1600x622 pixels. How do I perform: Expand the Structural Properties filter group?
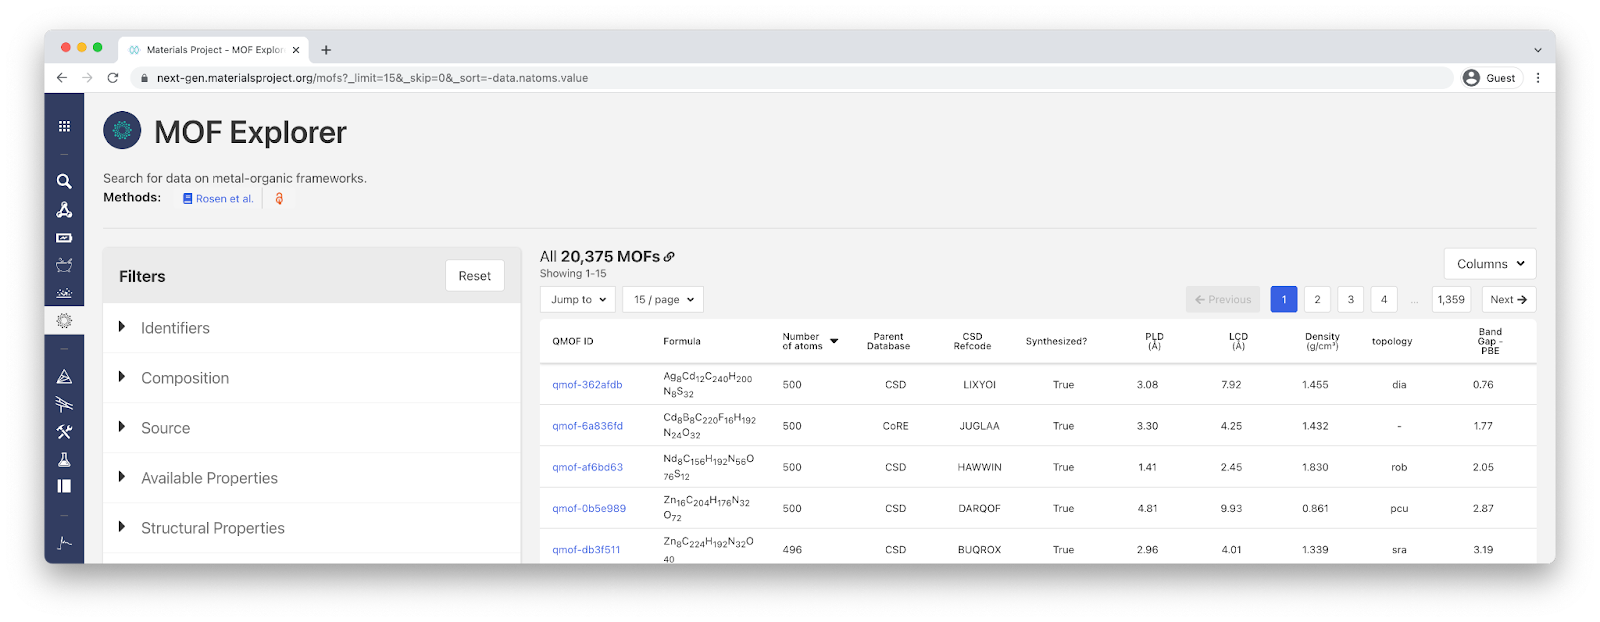coord(312,528)
